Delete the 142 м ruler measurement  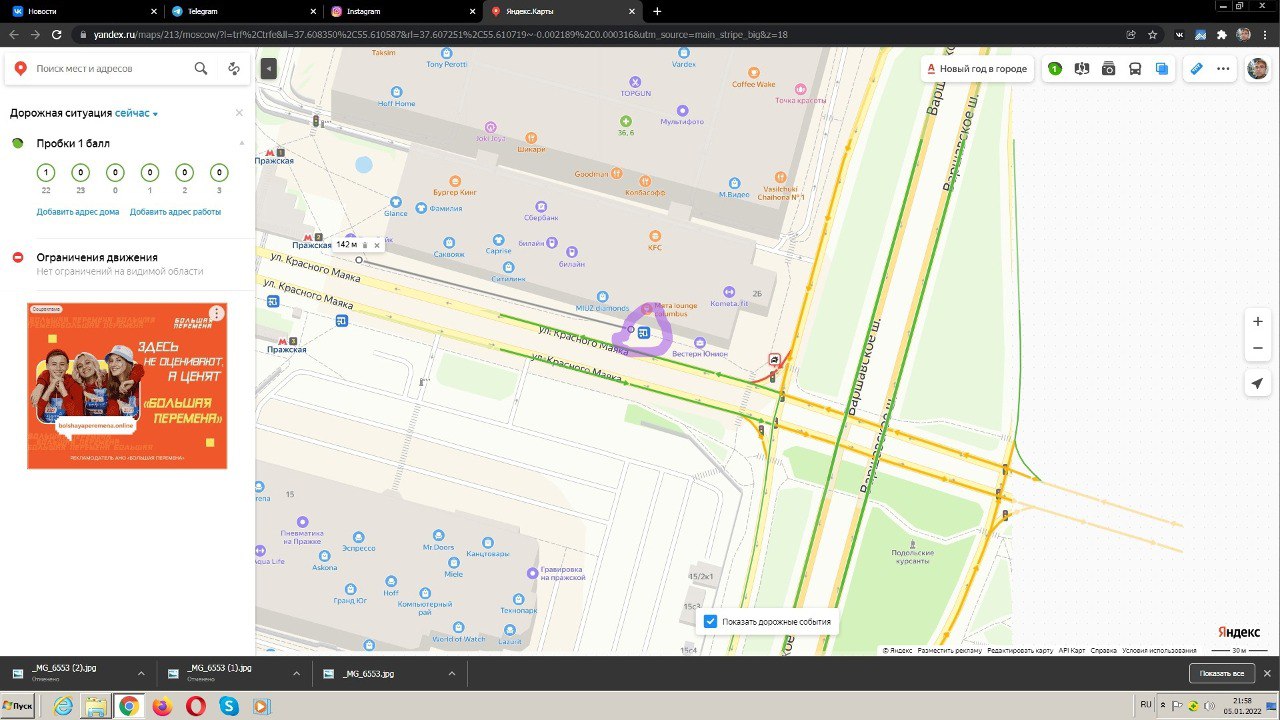click(365, 244)
